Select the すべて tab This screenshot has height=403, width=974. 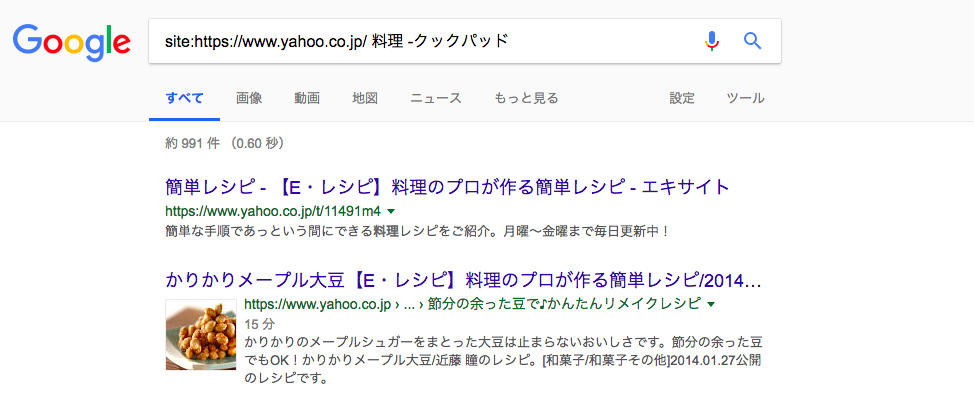[x=184, y=98]
